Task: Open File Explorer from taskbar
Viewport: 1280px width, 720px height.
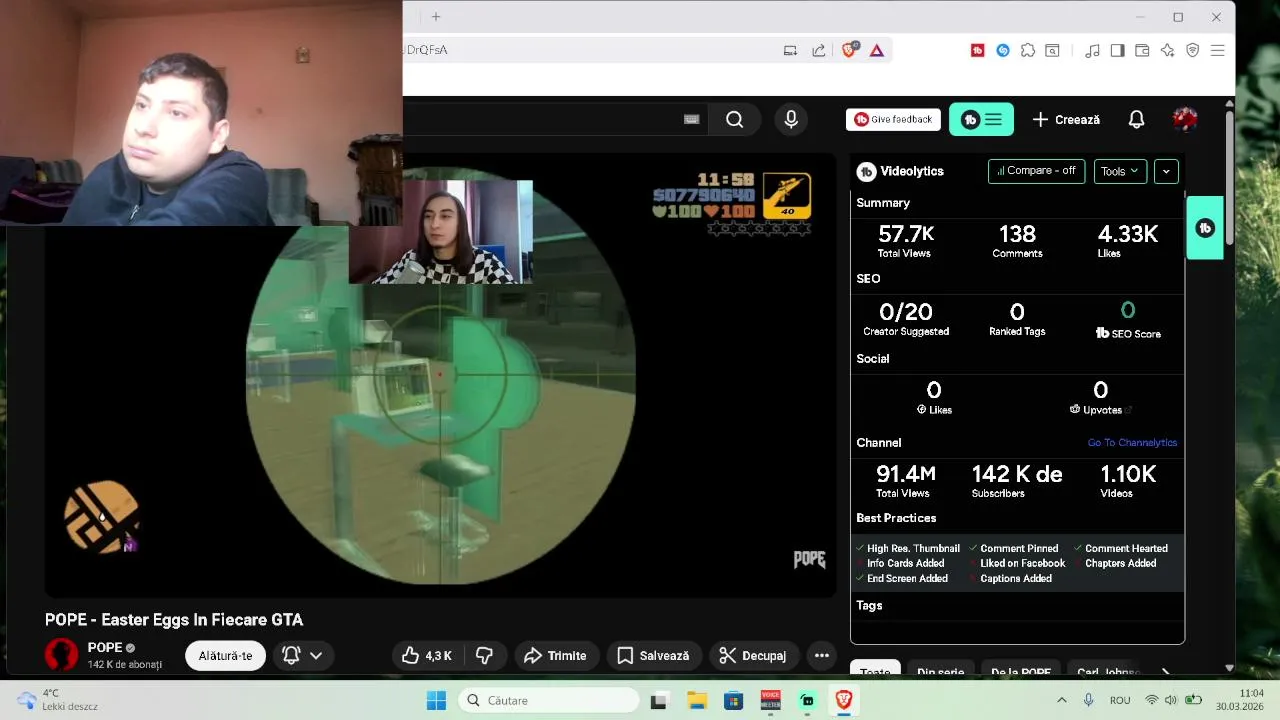Action: [696, 700]
